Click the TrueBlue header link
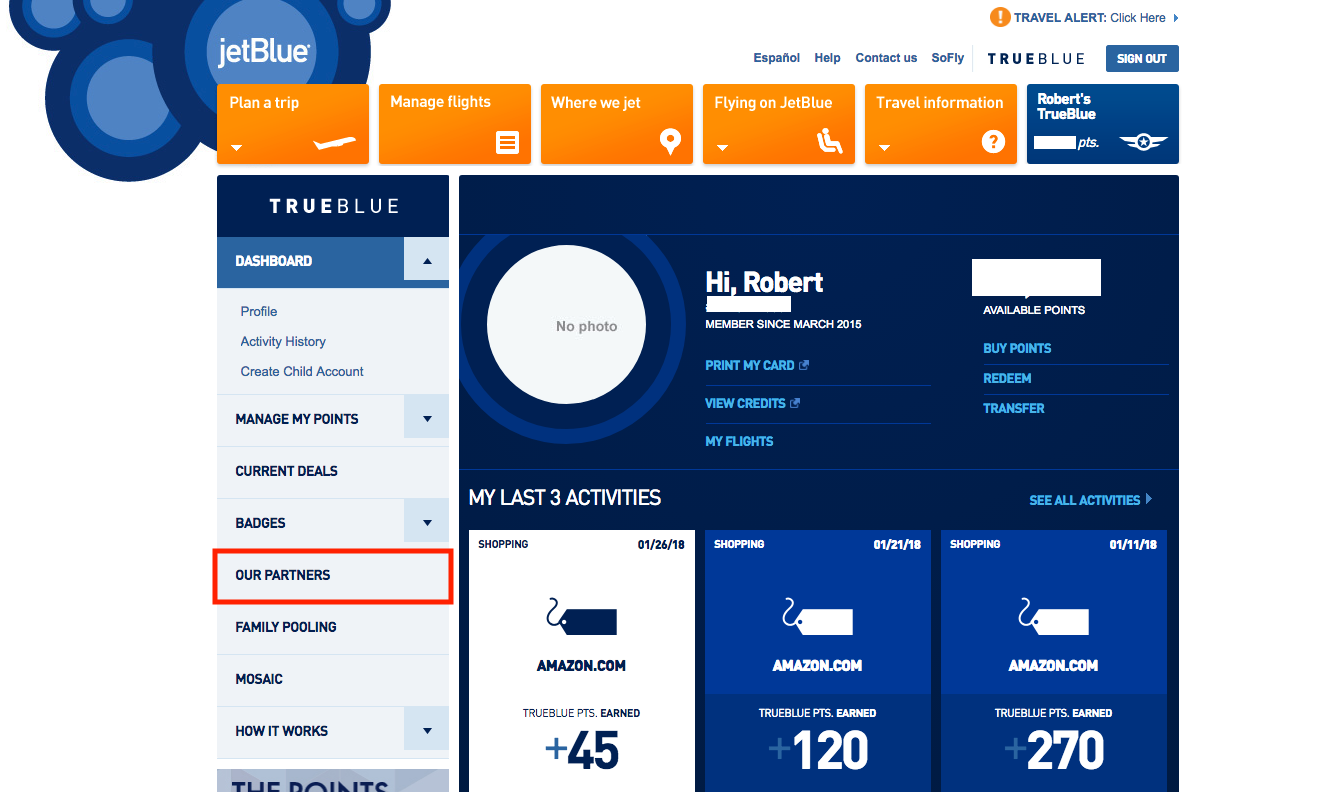Screen dimensions: 1330x792 click(1036, 58)
